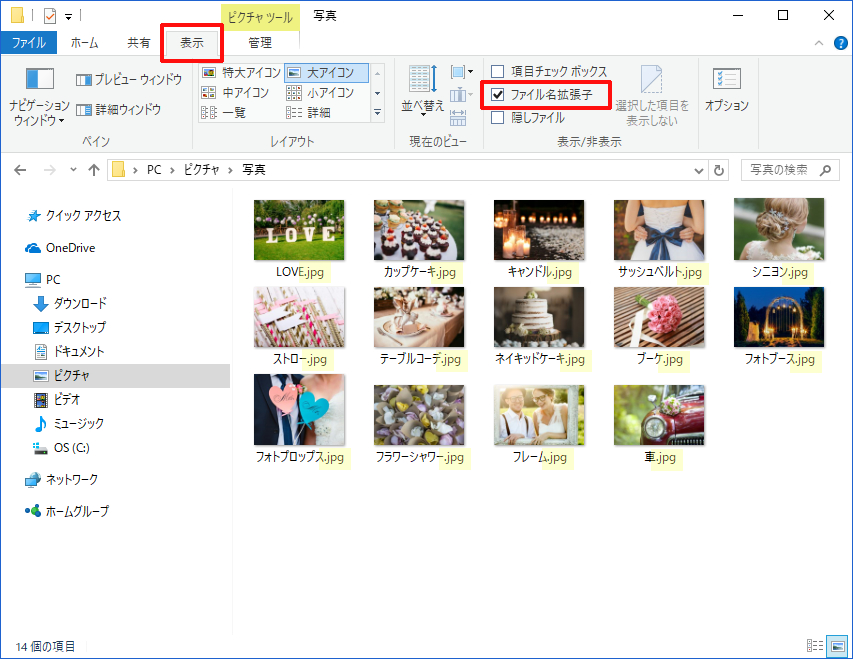The image size is (853, 659).
Task: Switch to the ホーム ribbon tab
Action: (x=84, y=42)
